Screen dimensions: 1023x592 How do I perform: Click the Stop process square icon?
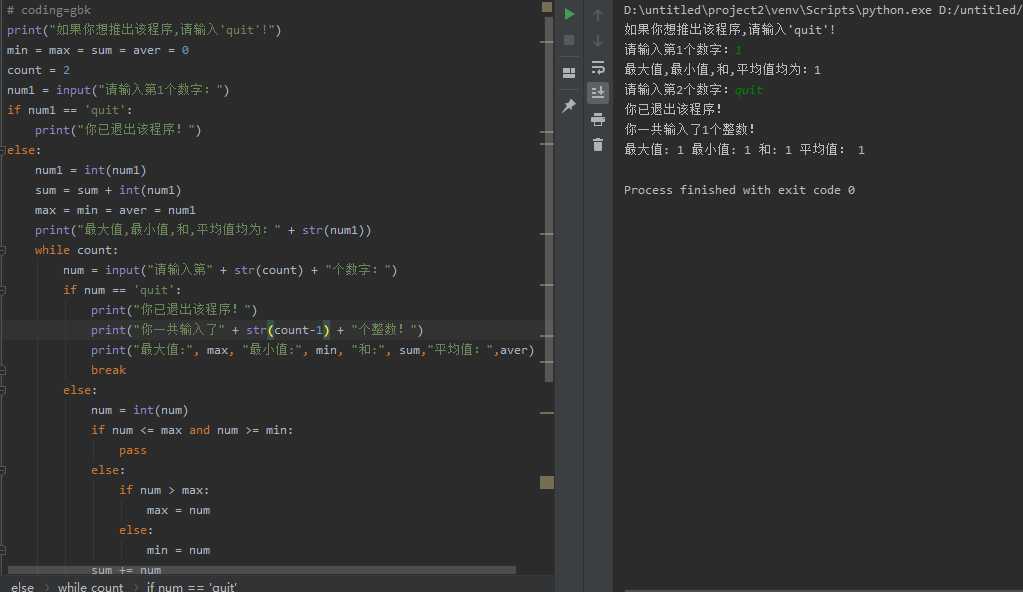point(569,40)
